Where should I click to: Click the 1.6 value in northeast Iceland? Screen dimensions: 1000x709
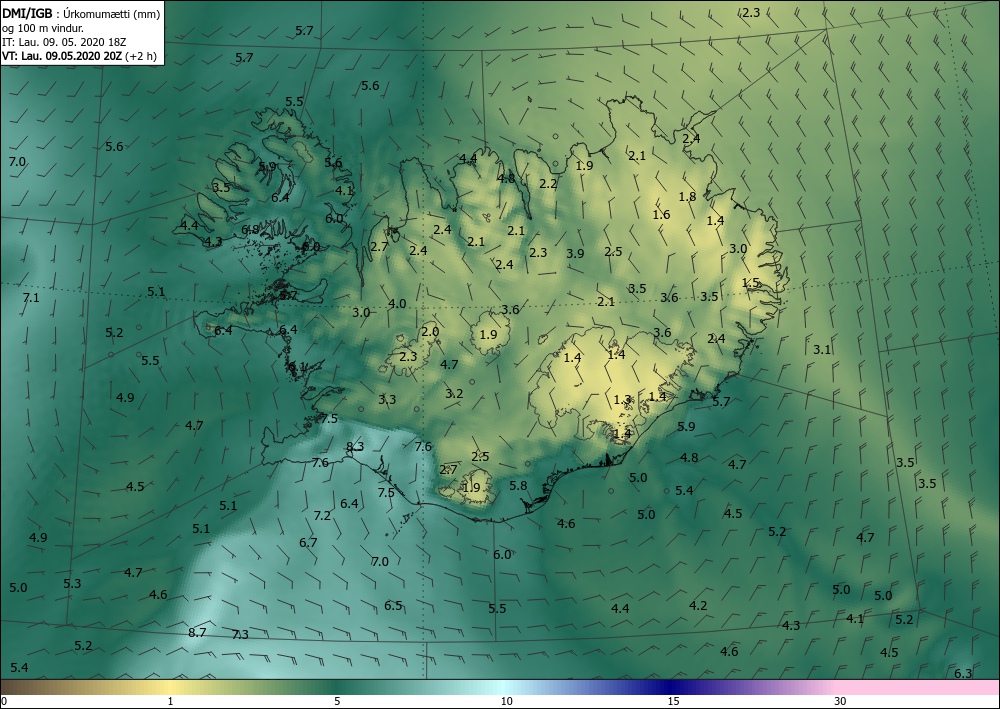661,214
